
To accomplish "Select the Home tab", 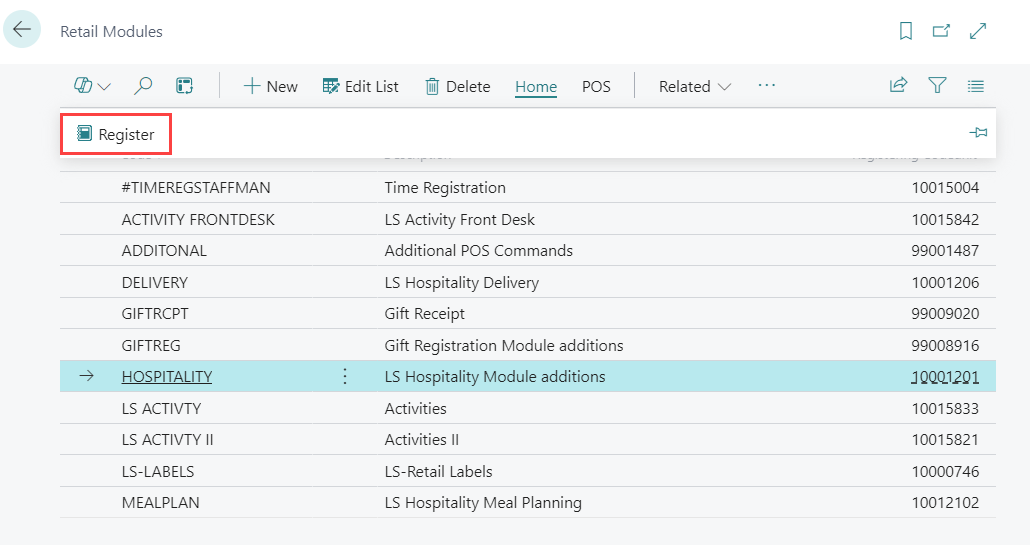I will [536, 86].
